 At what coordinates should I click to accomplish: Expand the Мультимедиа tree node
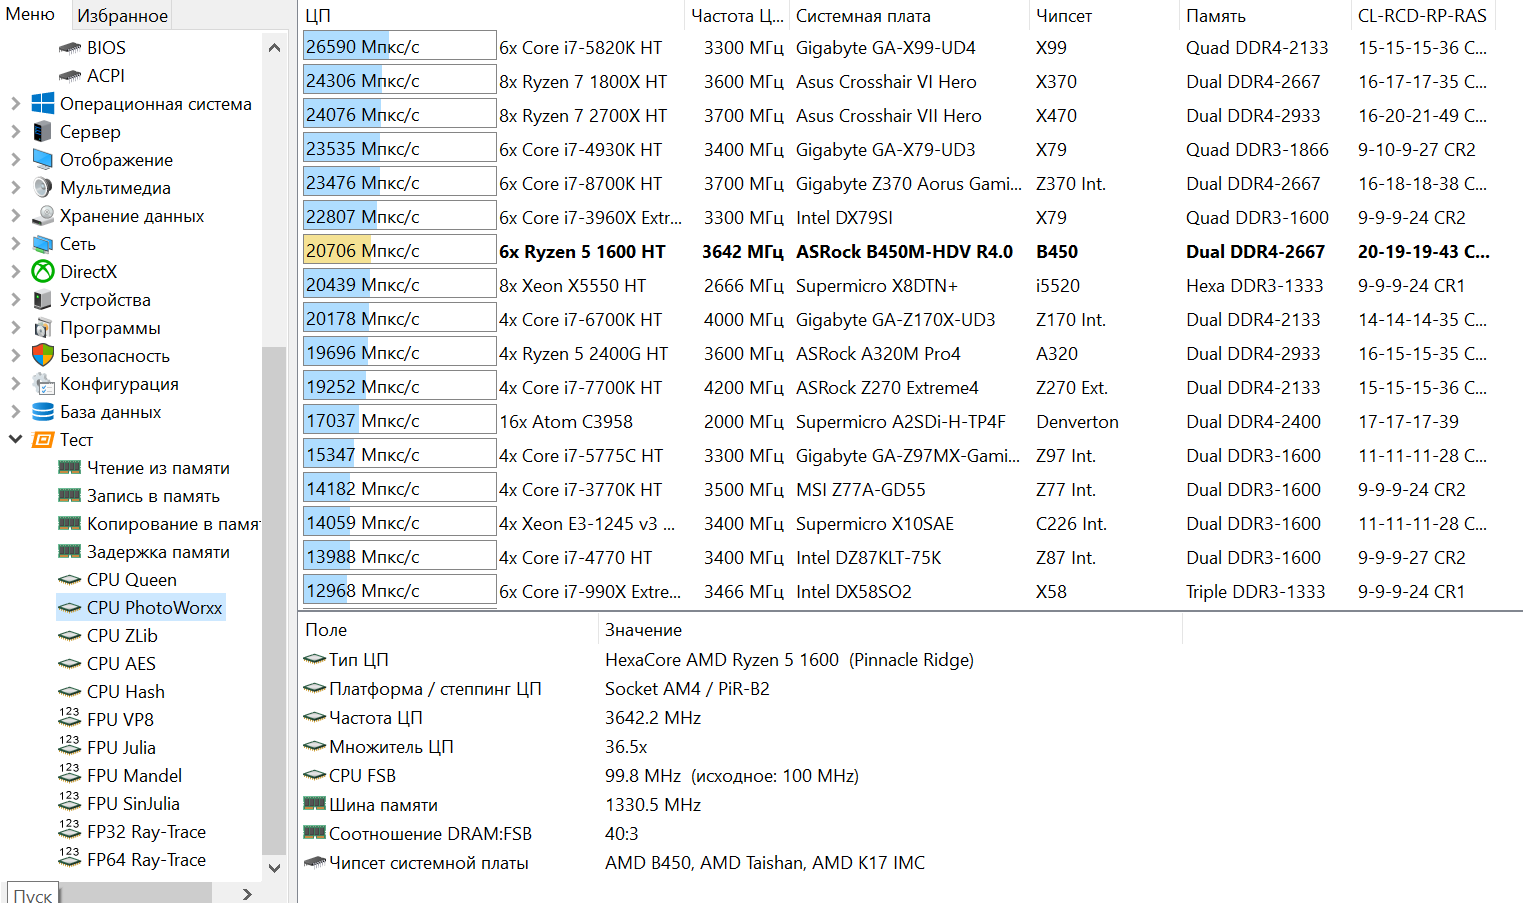15,188
